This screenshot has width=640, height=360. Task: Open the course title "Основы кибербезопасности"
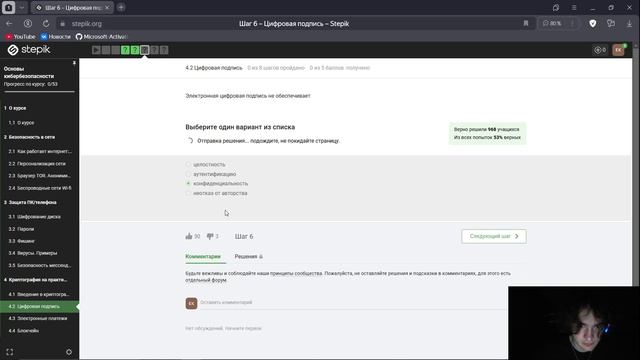click(x=29, y=72)
